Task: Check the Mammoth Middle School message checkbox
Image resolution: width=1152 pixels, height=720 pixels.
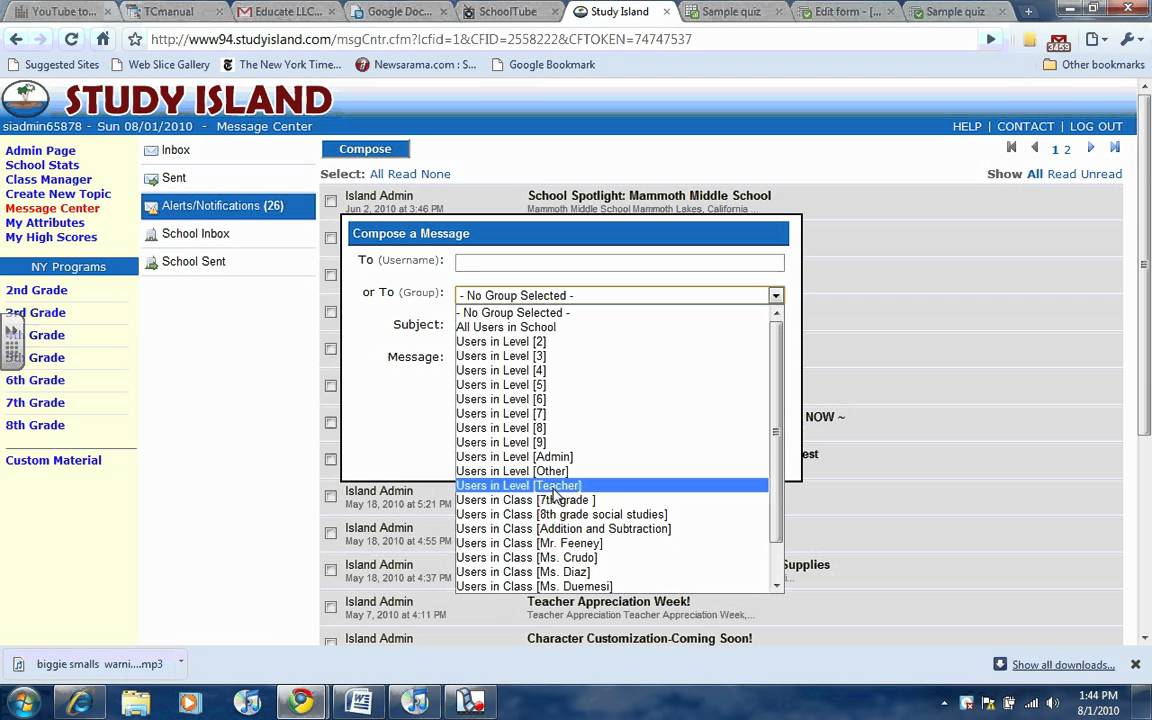Action: [x=331, y=201]
